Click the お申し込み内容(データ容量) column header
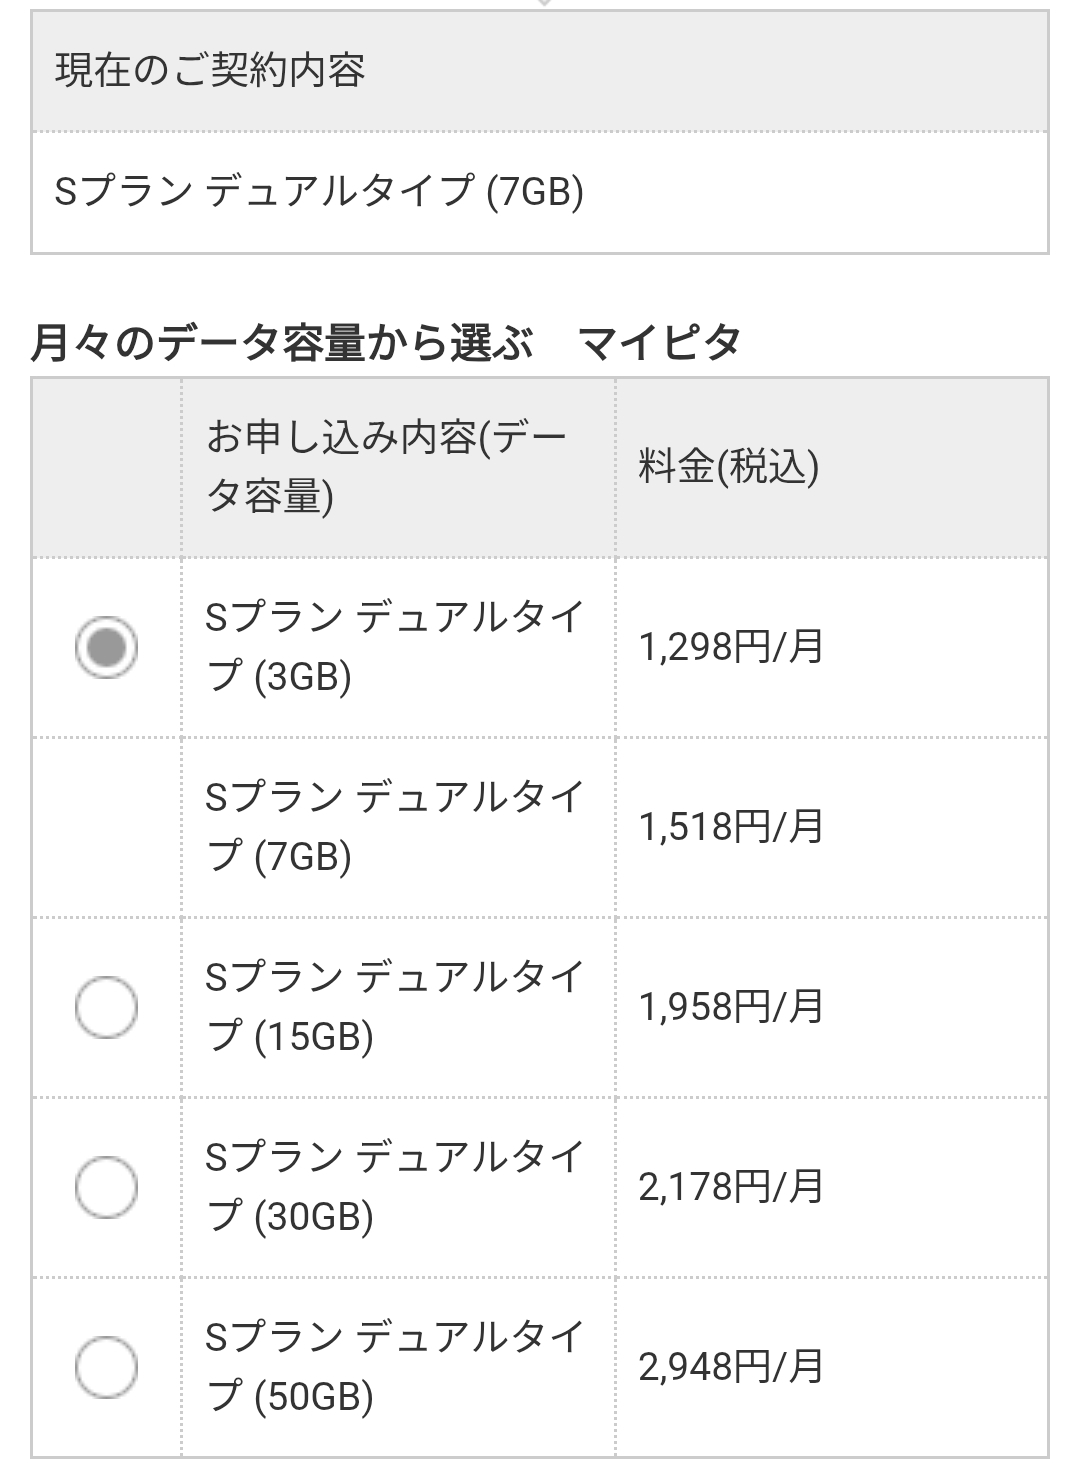The width and height of the screenshot is (1080, 1465). [386, 467]
